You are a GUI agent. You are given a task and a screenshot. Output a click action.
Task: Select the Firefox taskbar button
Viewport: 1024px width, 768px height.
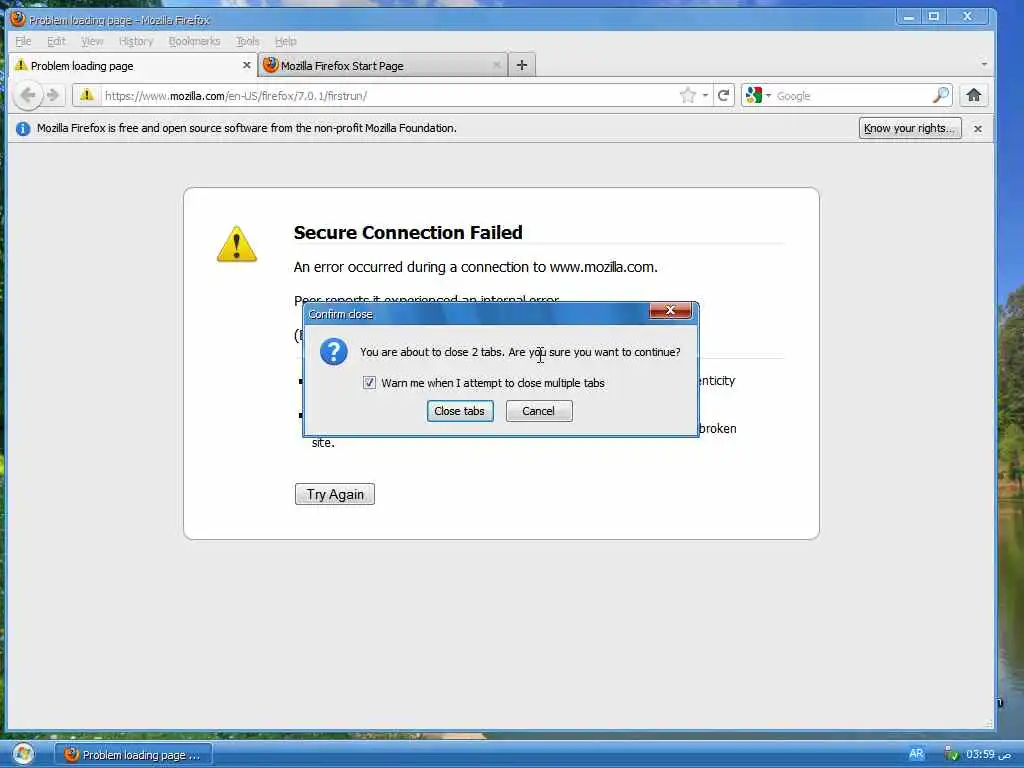(x=133, y=755)
